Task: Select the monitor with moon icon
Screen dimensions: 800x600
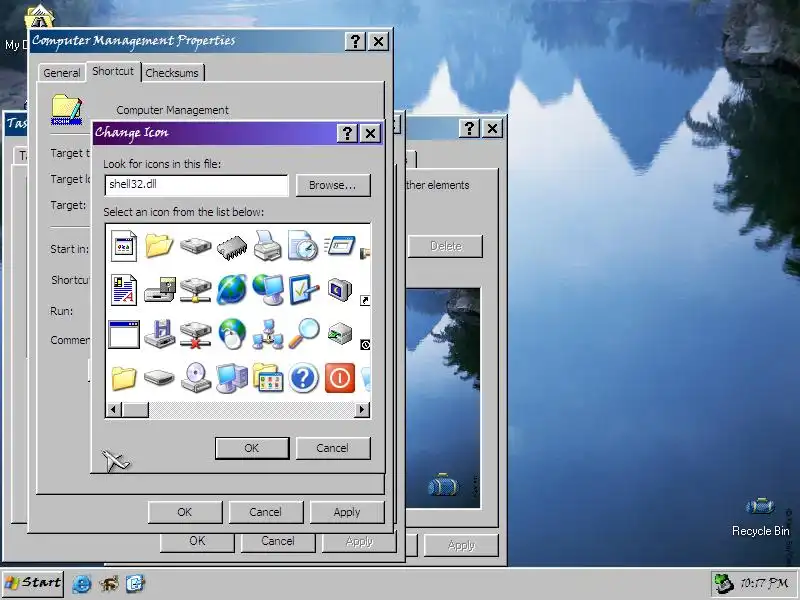Action: click(x=339, y=290)
